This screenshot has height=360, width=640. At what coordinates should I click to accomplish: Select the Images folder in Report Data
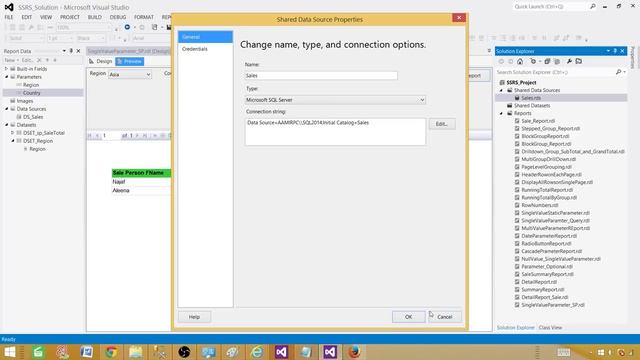(x=24, y=101)
